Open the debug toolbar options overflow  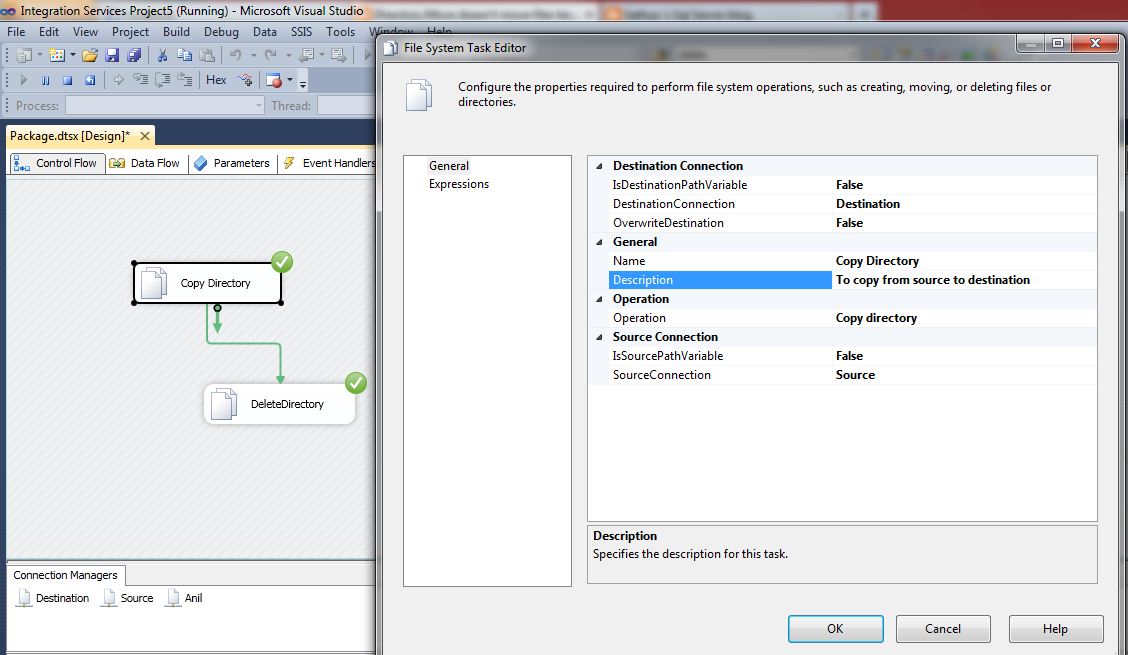click(x=303, y=82)
